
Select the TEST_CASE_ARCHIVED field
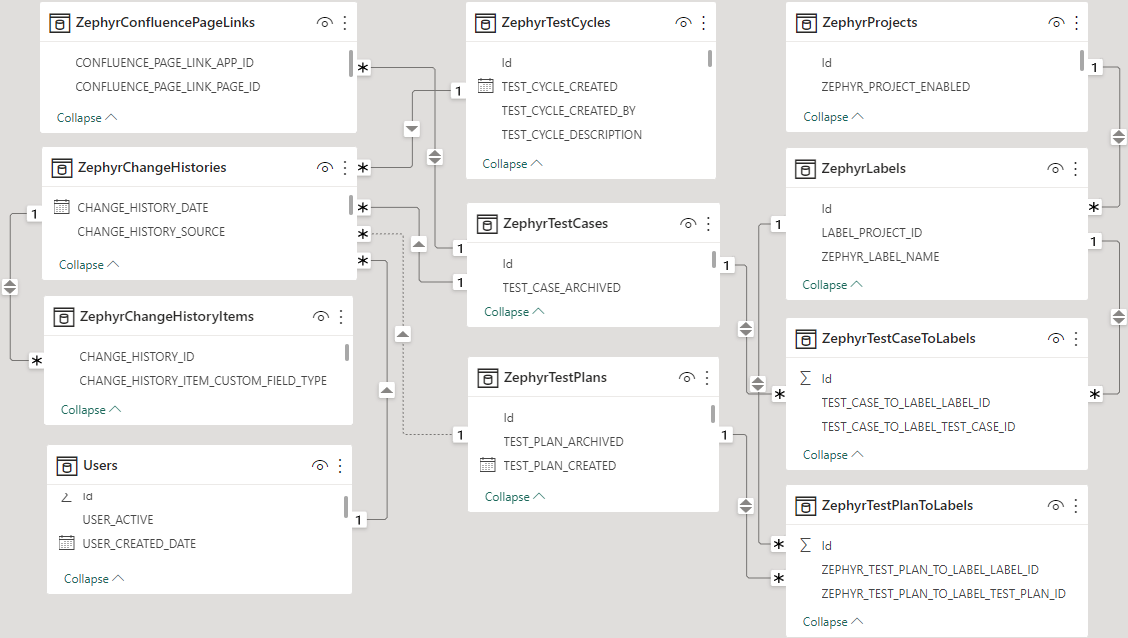tap(561, 287)
